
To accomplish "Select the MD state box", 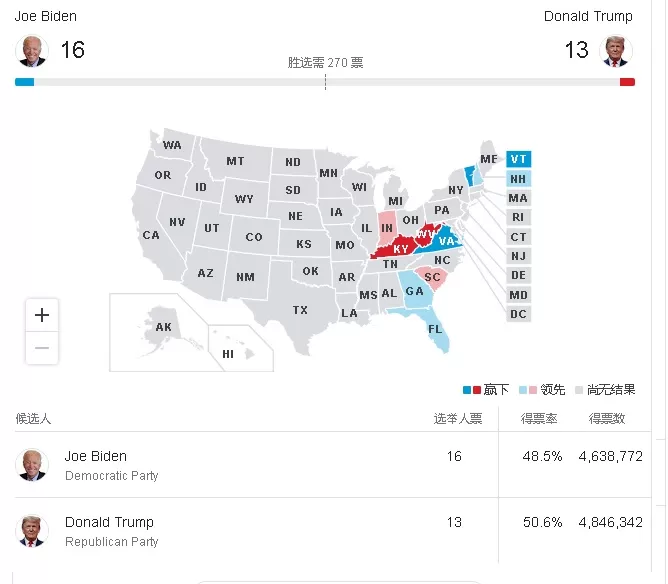I will (x=518, y=295).
